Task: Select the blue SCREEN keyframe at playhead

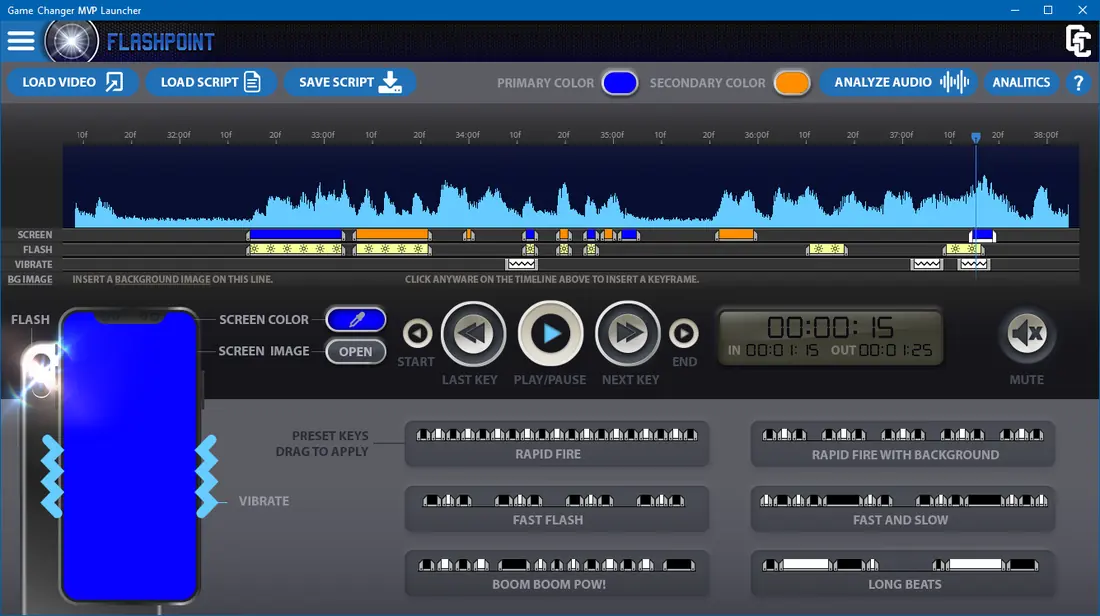Action: point(982,235)
